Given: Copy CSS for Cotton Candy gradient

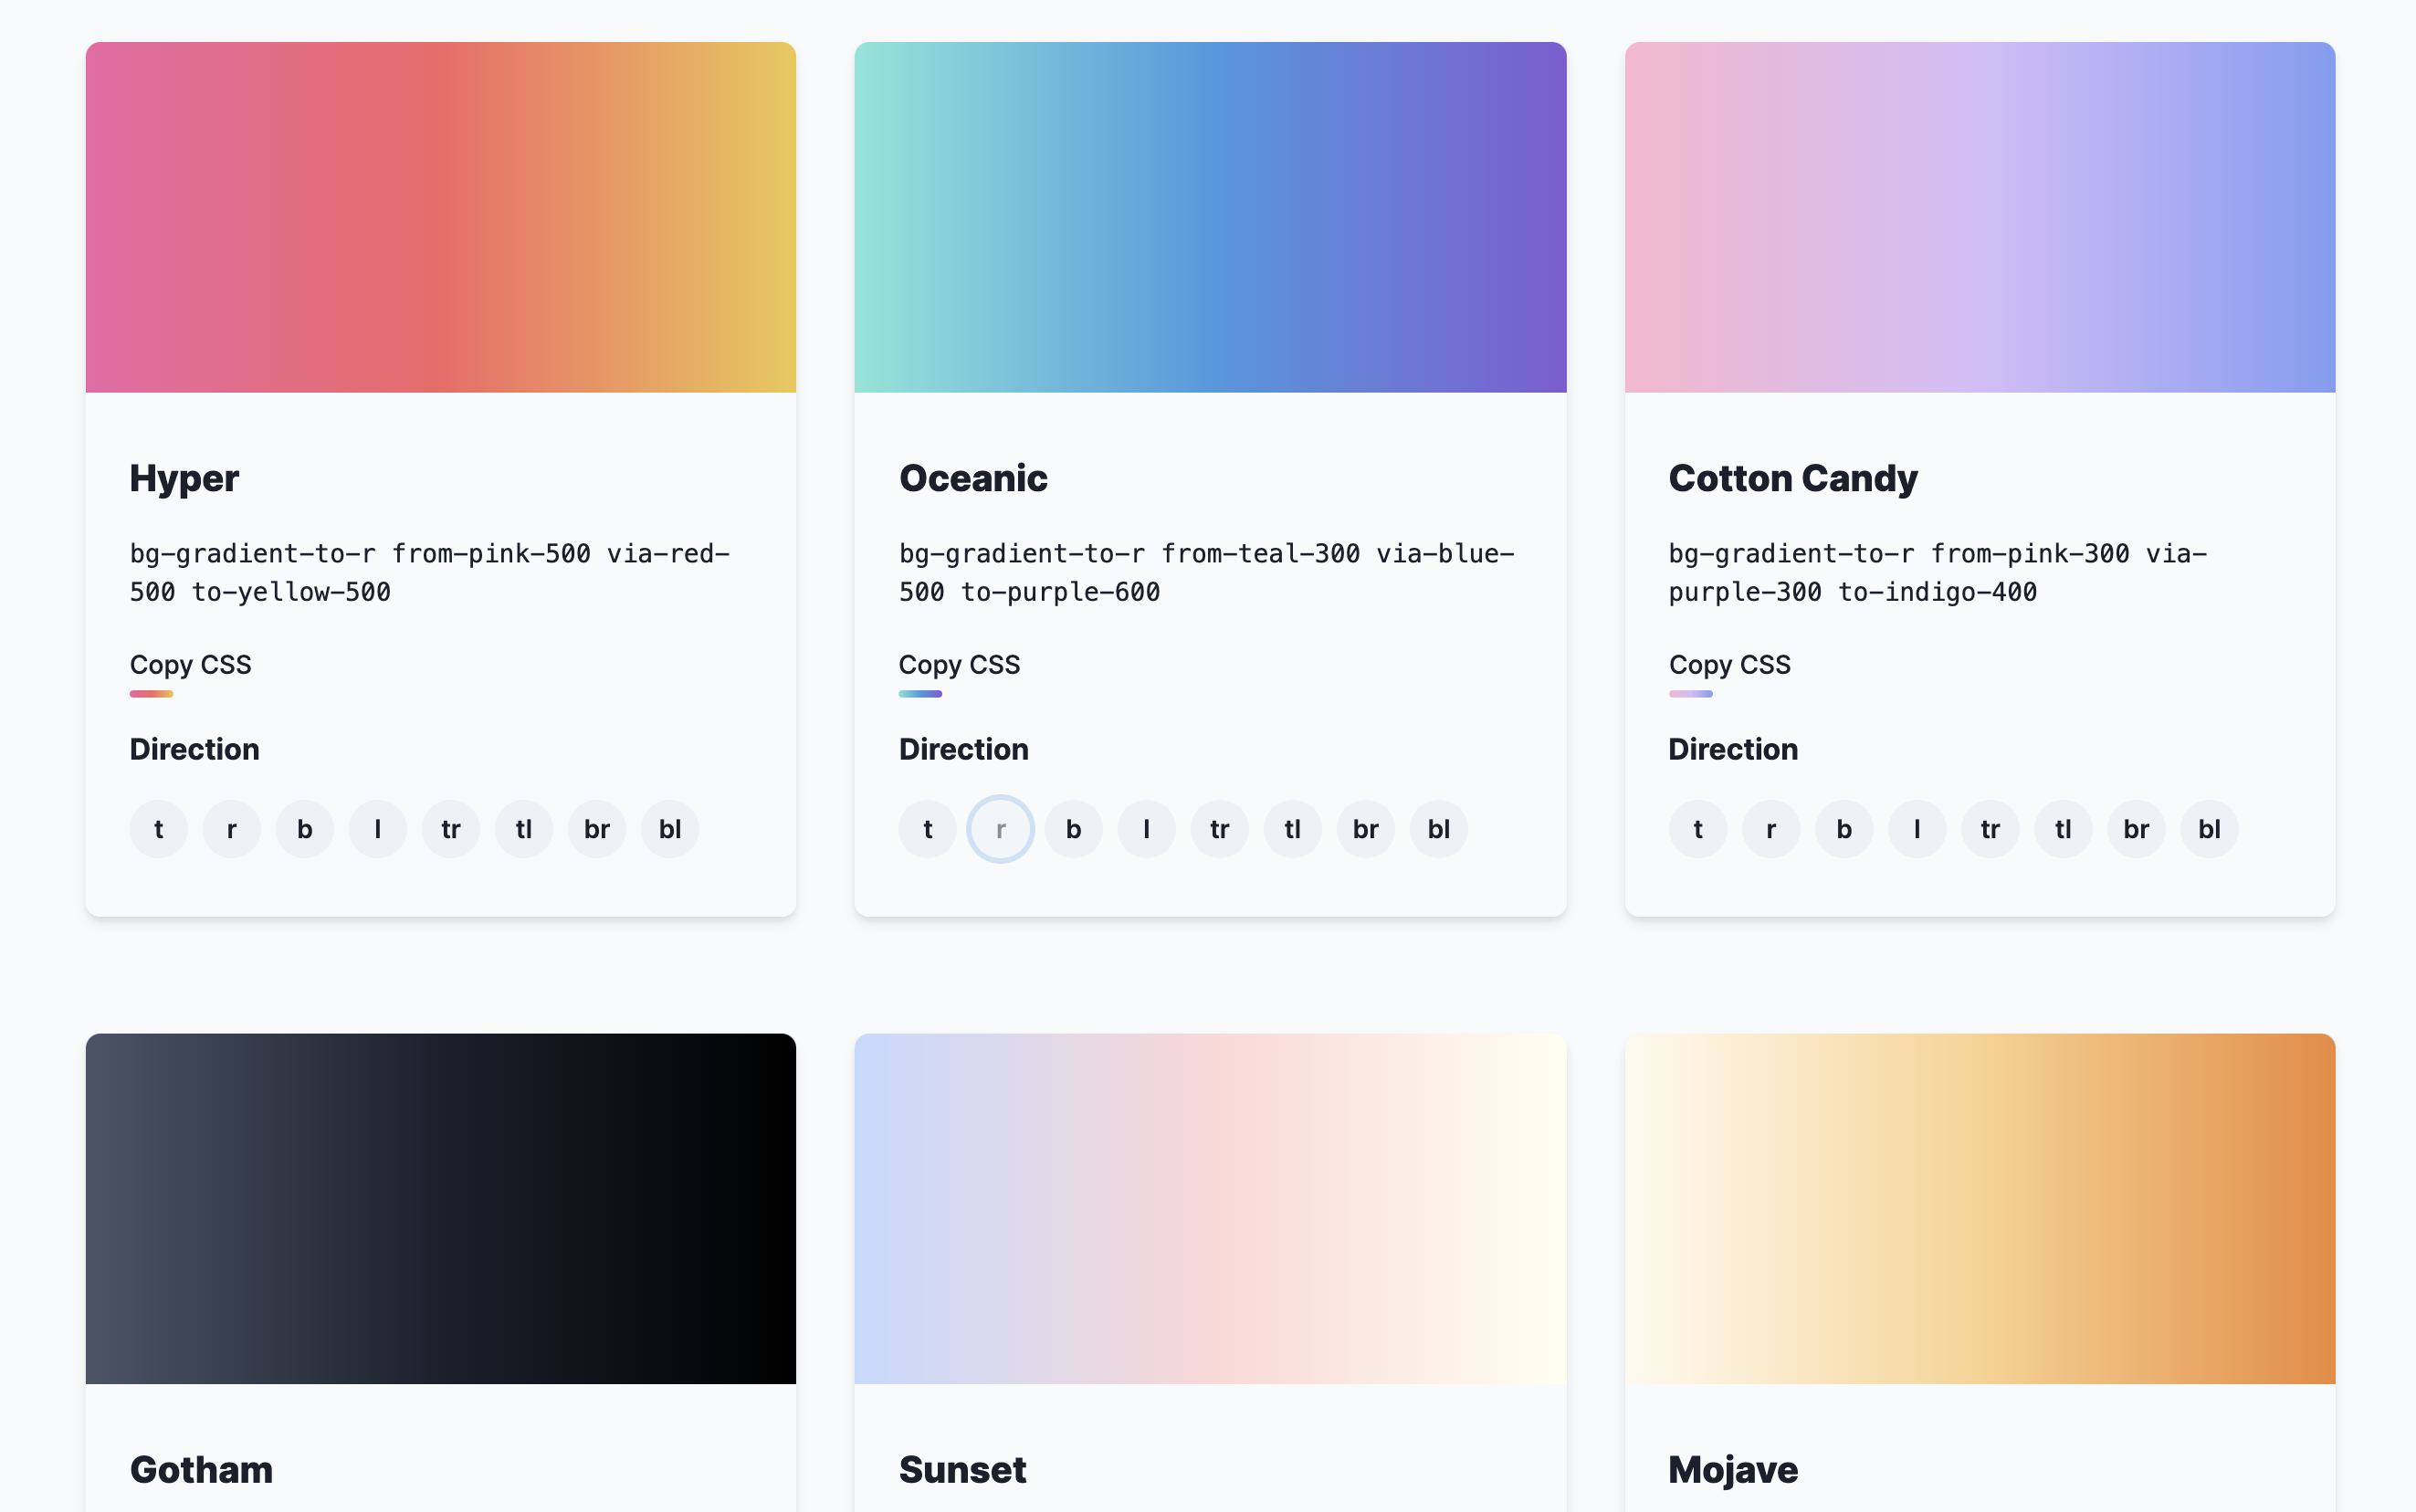Looking at the screenshot, I should tap(1729, 664).
